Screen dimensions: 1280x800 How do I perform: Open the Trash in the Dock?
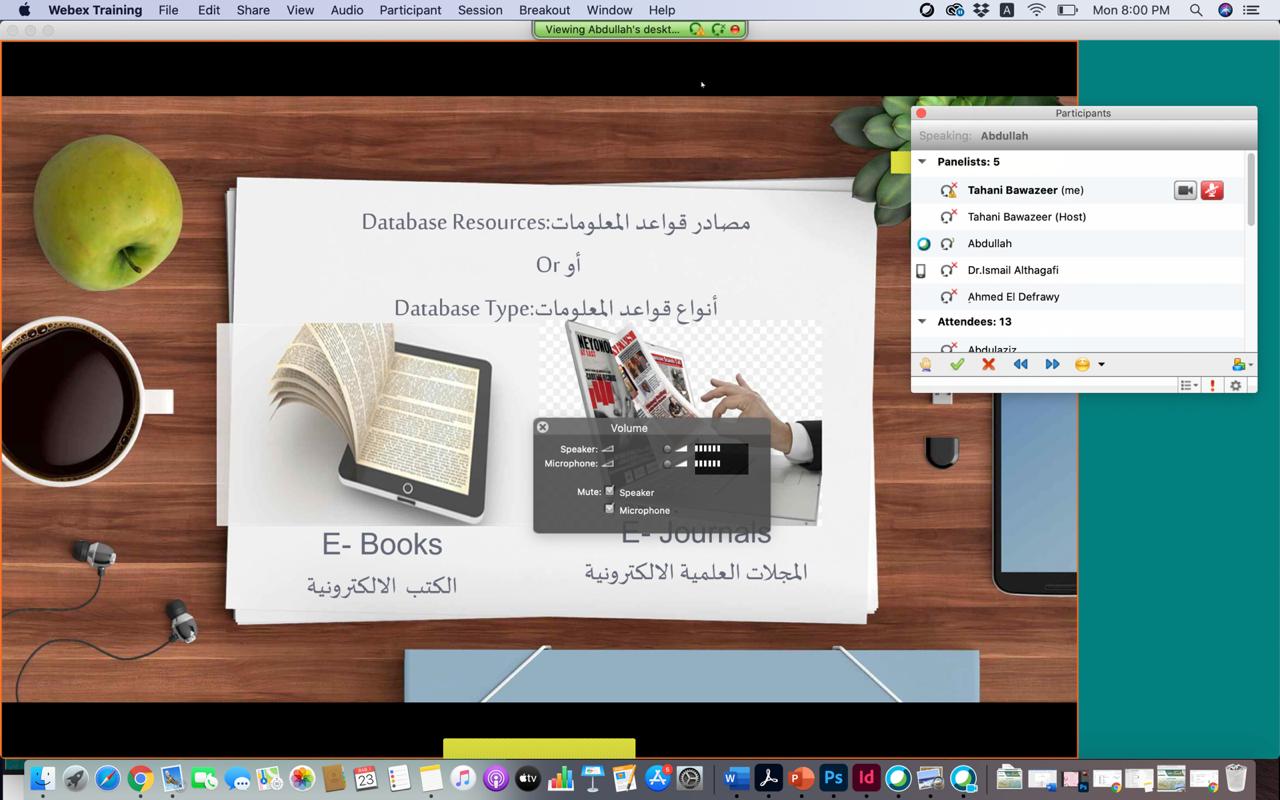coord(1236,778)
